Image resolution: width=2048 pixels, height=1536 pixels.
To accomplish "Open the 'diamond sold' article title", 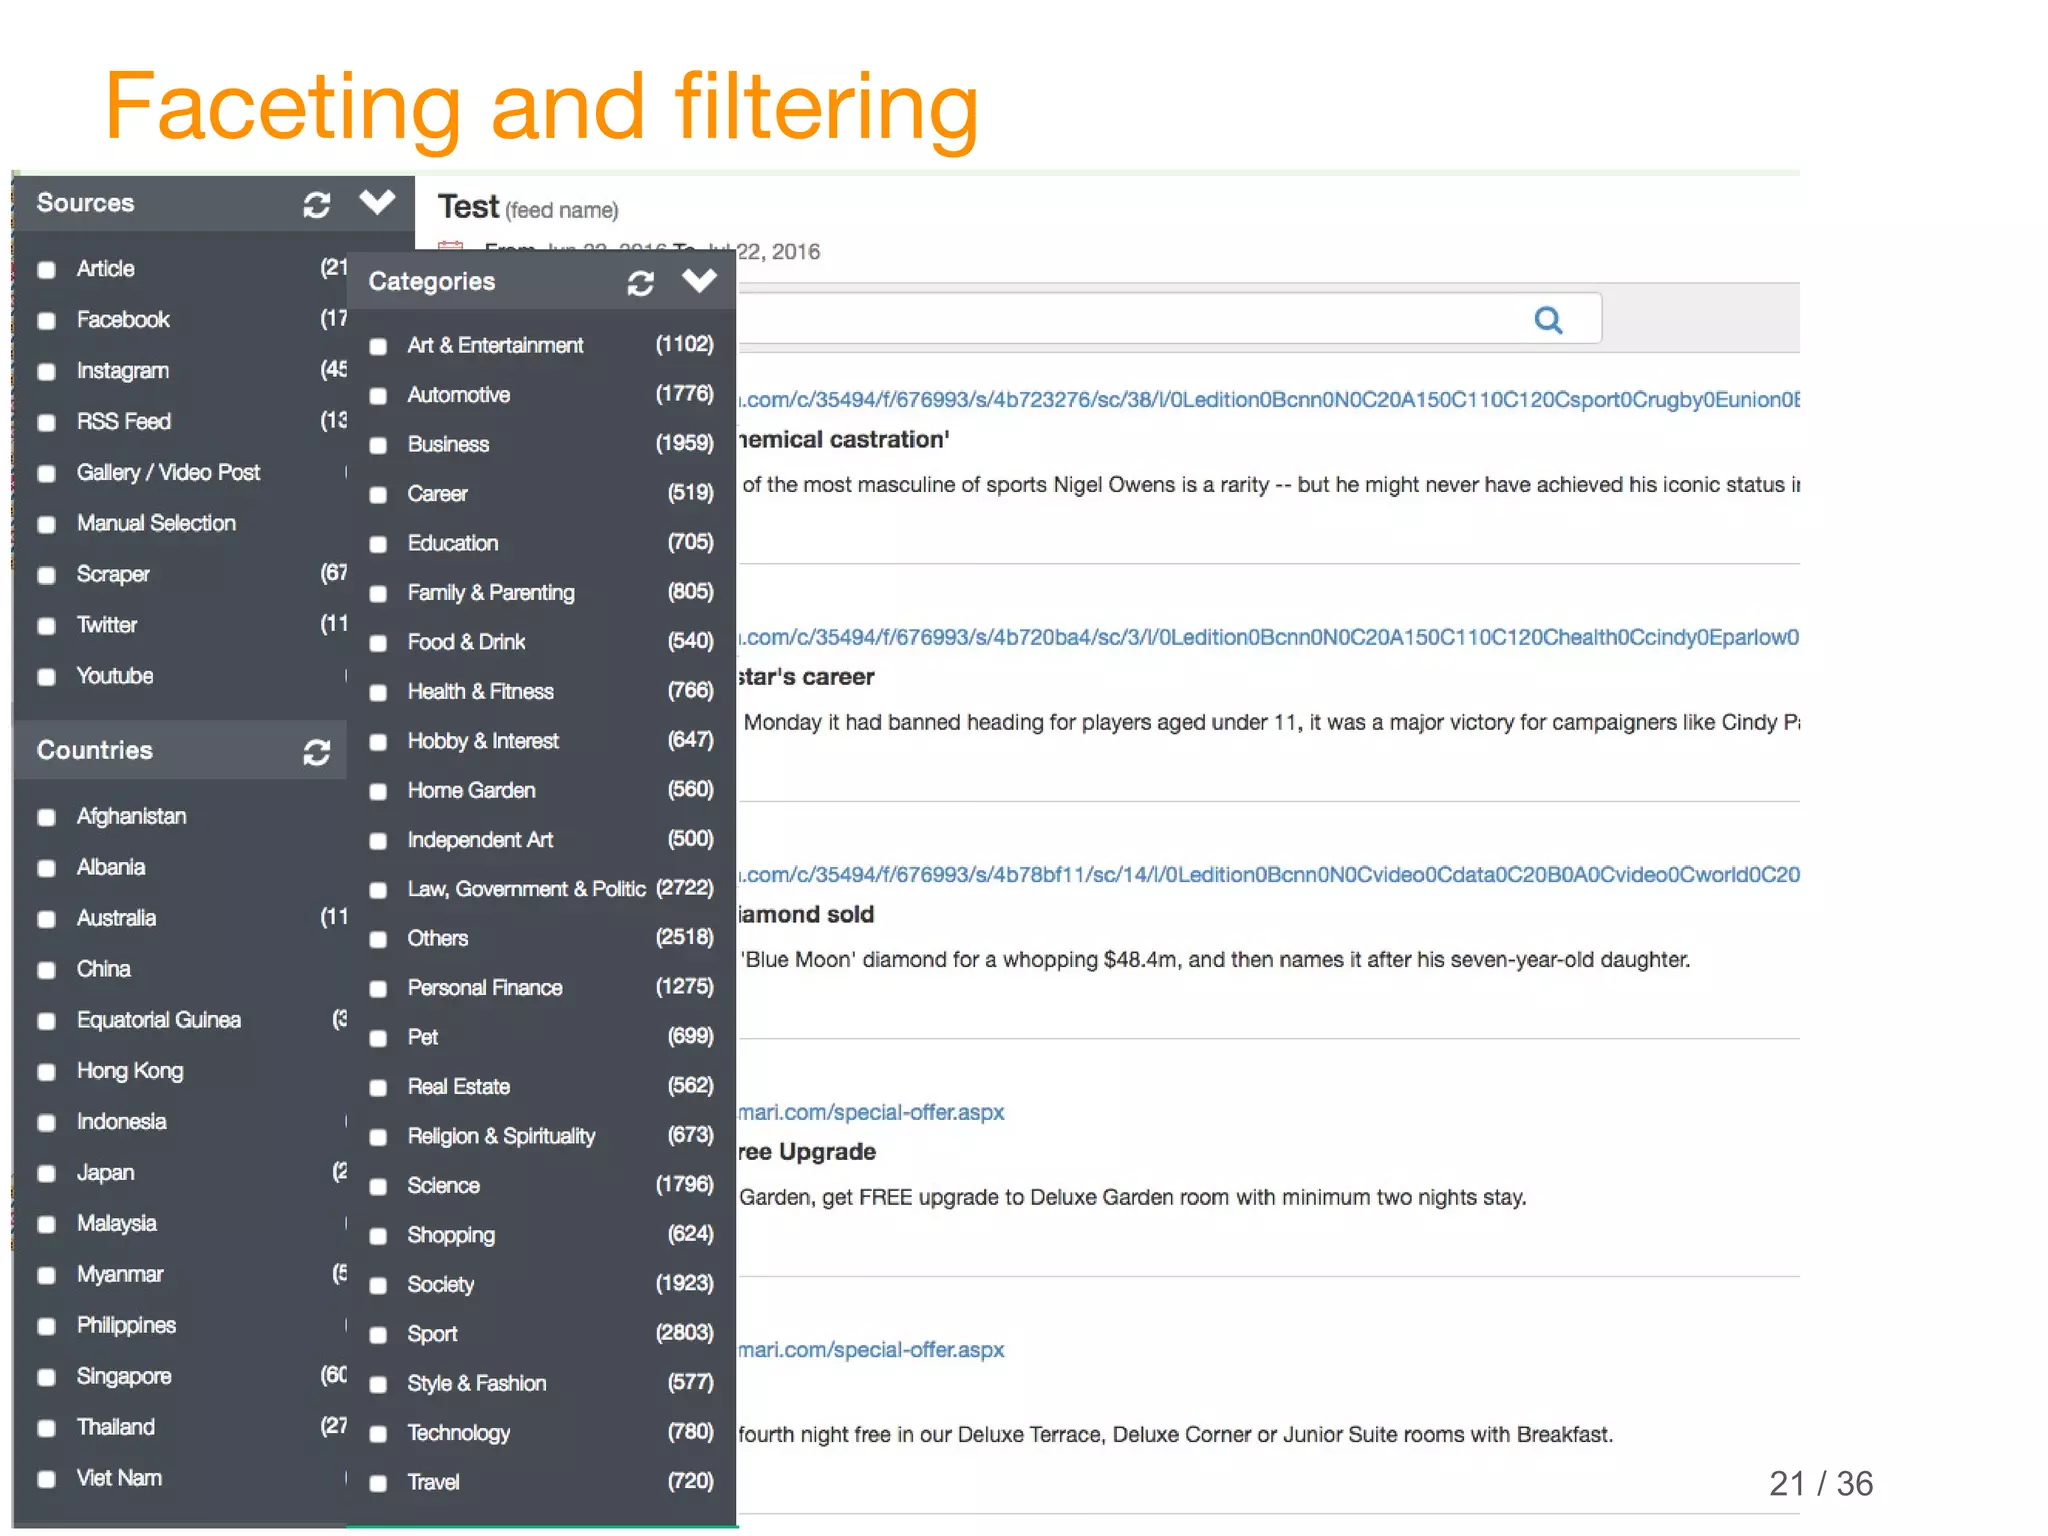I will [x=806, y=915].
